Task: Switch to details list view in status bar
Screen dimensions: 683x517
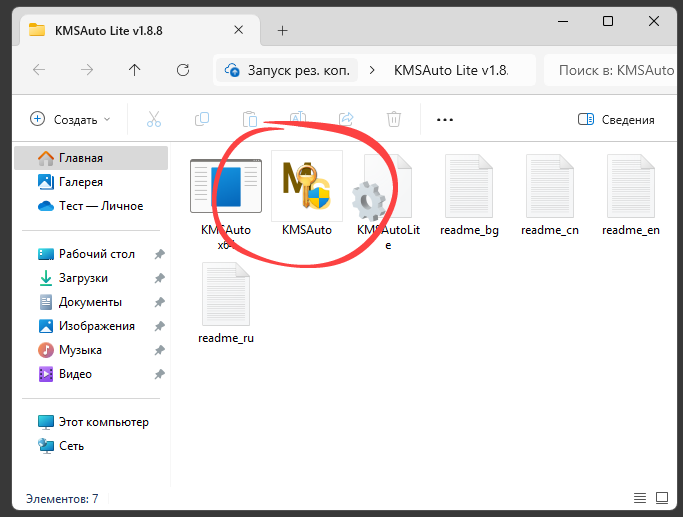Action: (x=640, y=498)
